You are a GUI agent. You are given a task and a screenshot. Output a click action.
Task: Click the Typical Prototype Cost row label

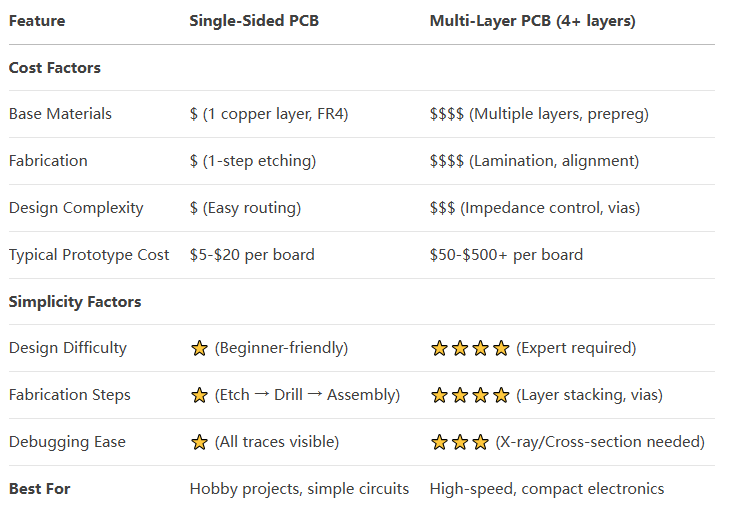click(x=89, y=254)
